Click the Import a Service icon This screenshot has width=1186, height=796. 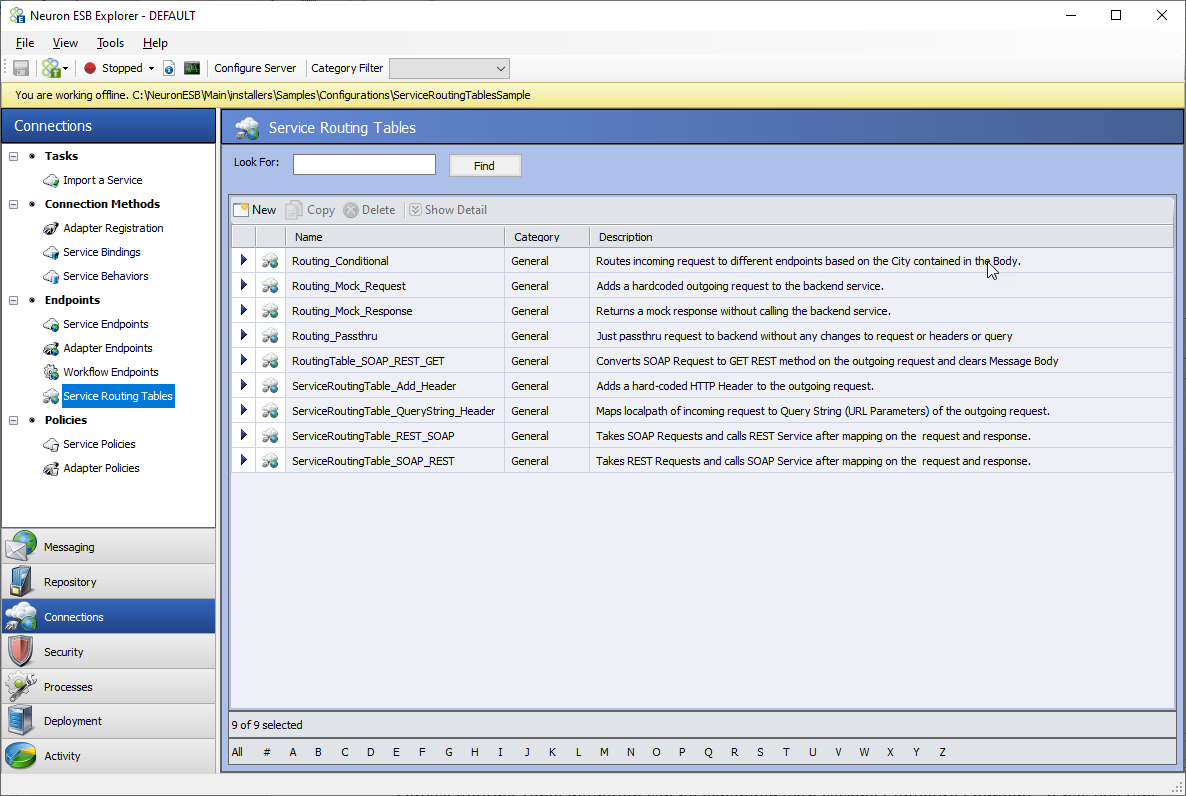pyautogui.click(x=51, y=180)
